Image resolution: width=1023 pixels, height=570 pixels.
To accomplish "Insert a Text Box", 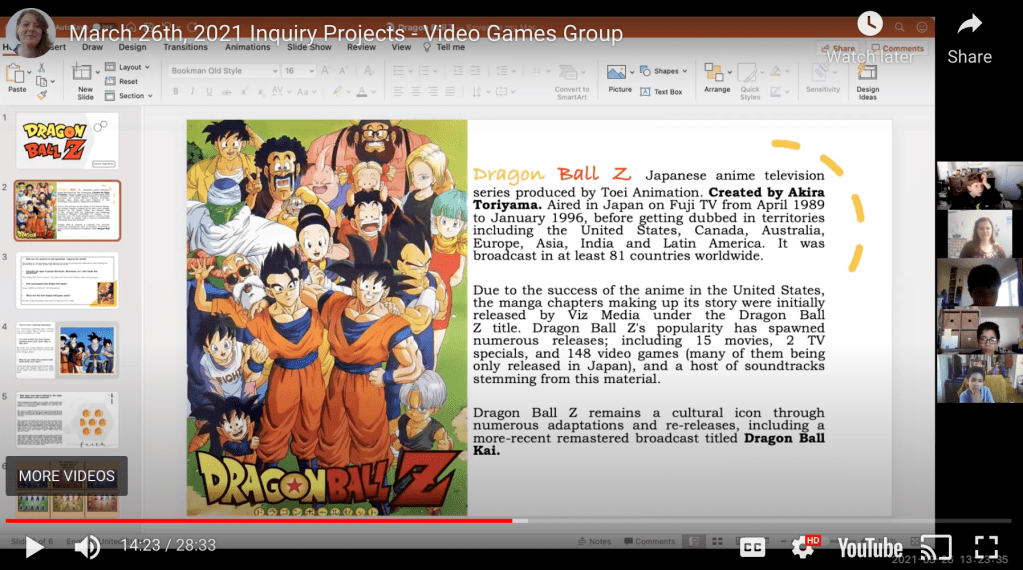I will click(x=661, y=92).
